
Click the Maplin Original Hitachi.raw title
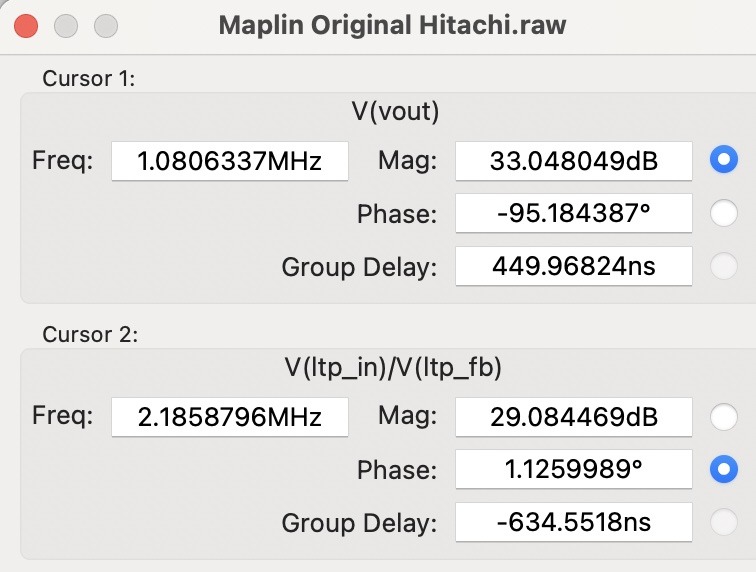(x=392, y=25)
